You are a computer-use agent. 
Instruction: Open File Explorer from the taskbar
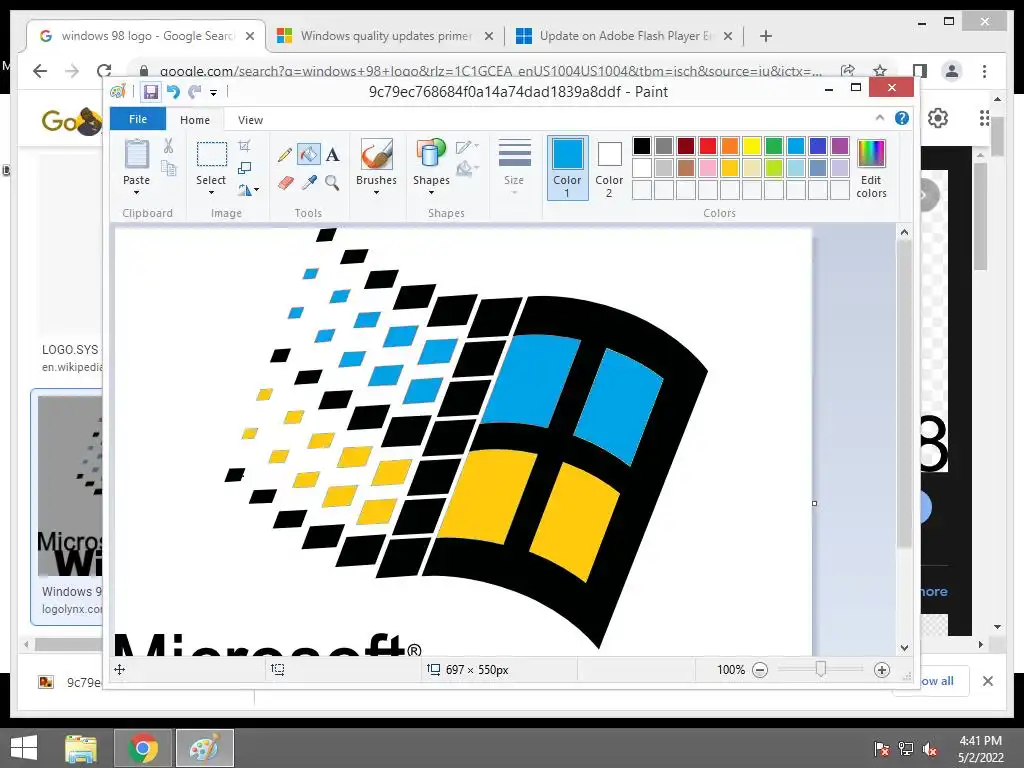click(81, 748)
